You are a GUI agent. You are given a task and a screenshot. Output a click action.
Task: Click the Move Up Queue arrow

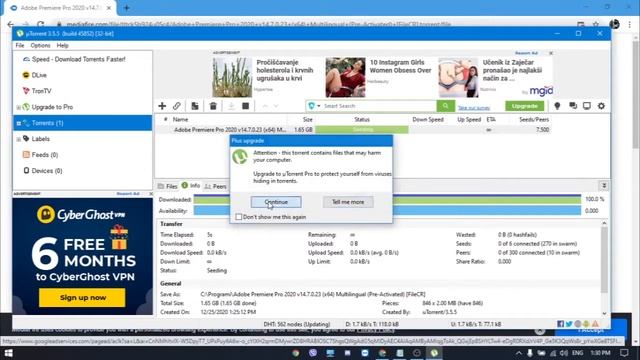[x=265, y=106]
